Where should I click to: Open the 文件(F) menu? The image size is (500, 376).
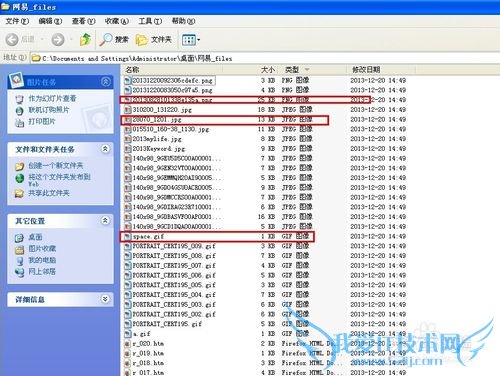(x=17, y=21)
